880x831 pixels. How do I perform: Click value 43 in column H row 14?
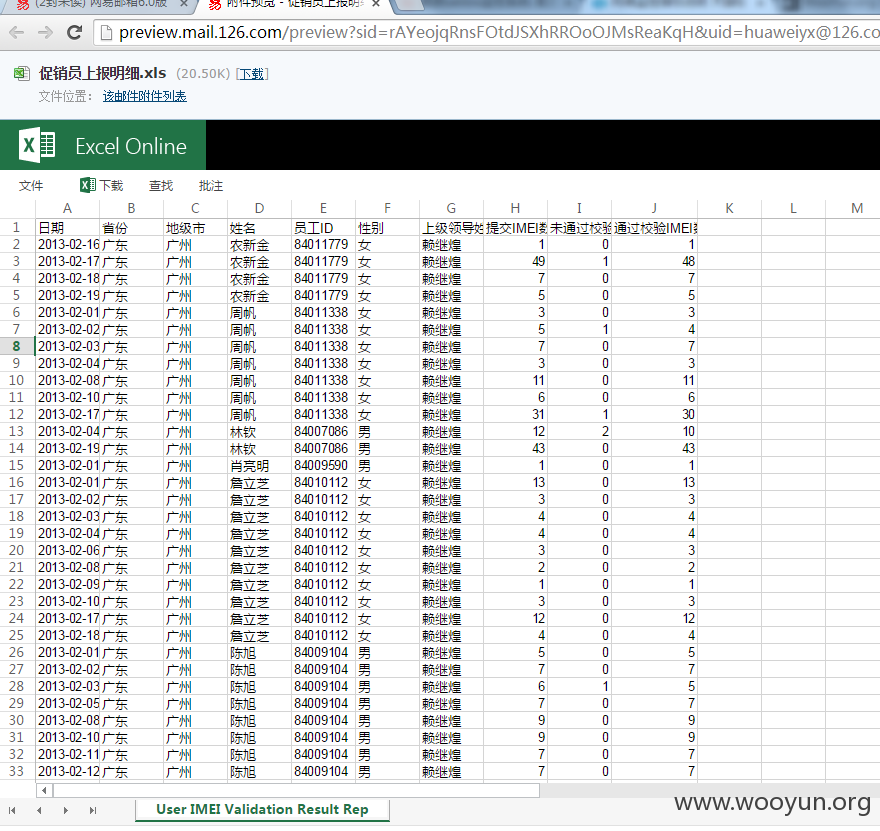(x=515, y=449)
